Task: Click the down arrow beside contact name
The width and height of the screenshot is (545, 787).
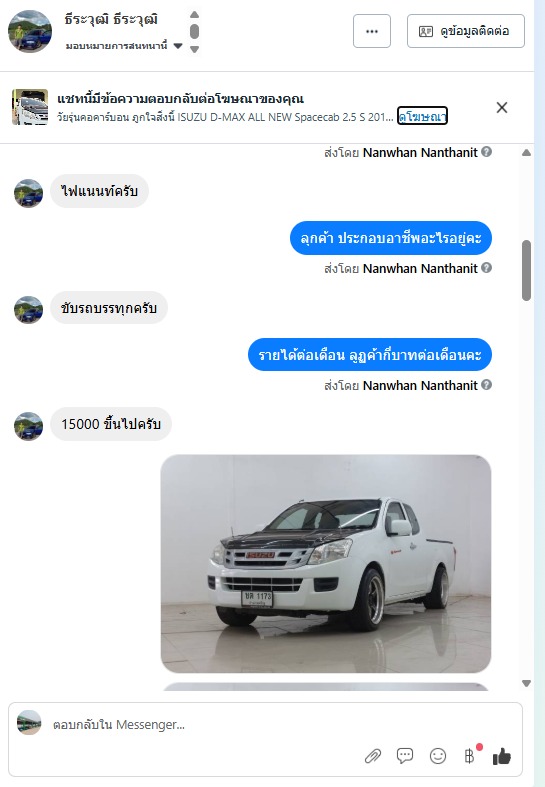Action: tap(195, 49)
